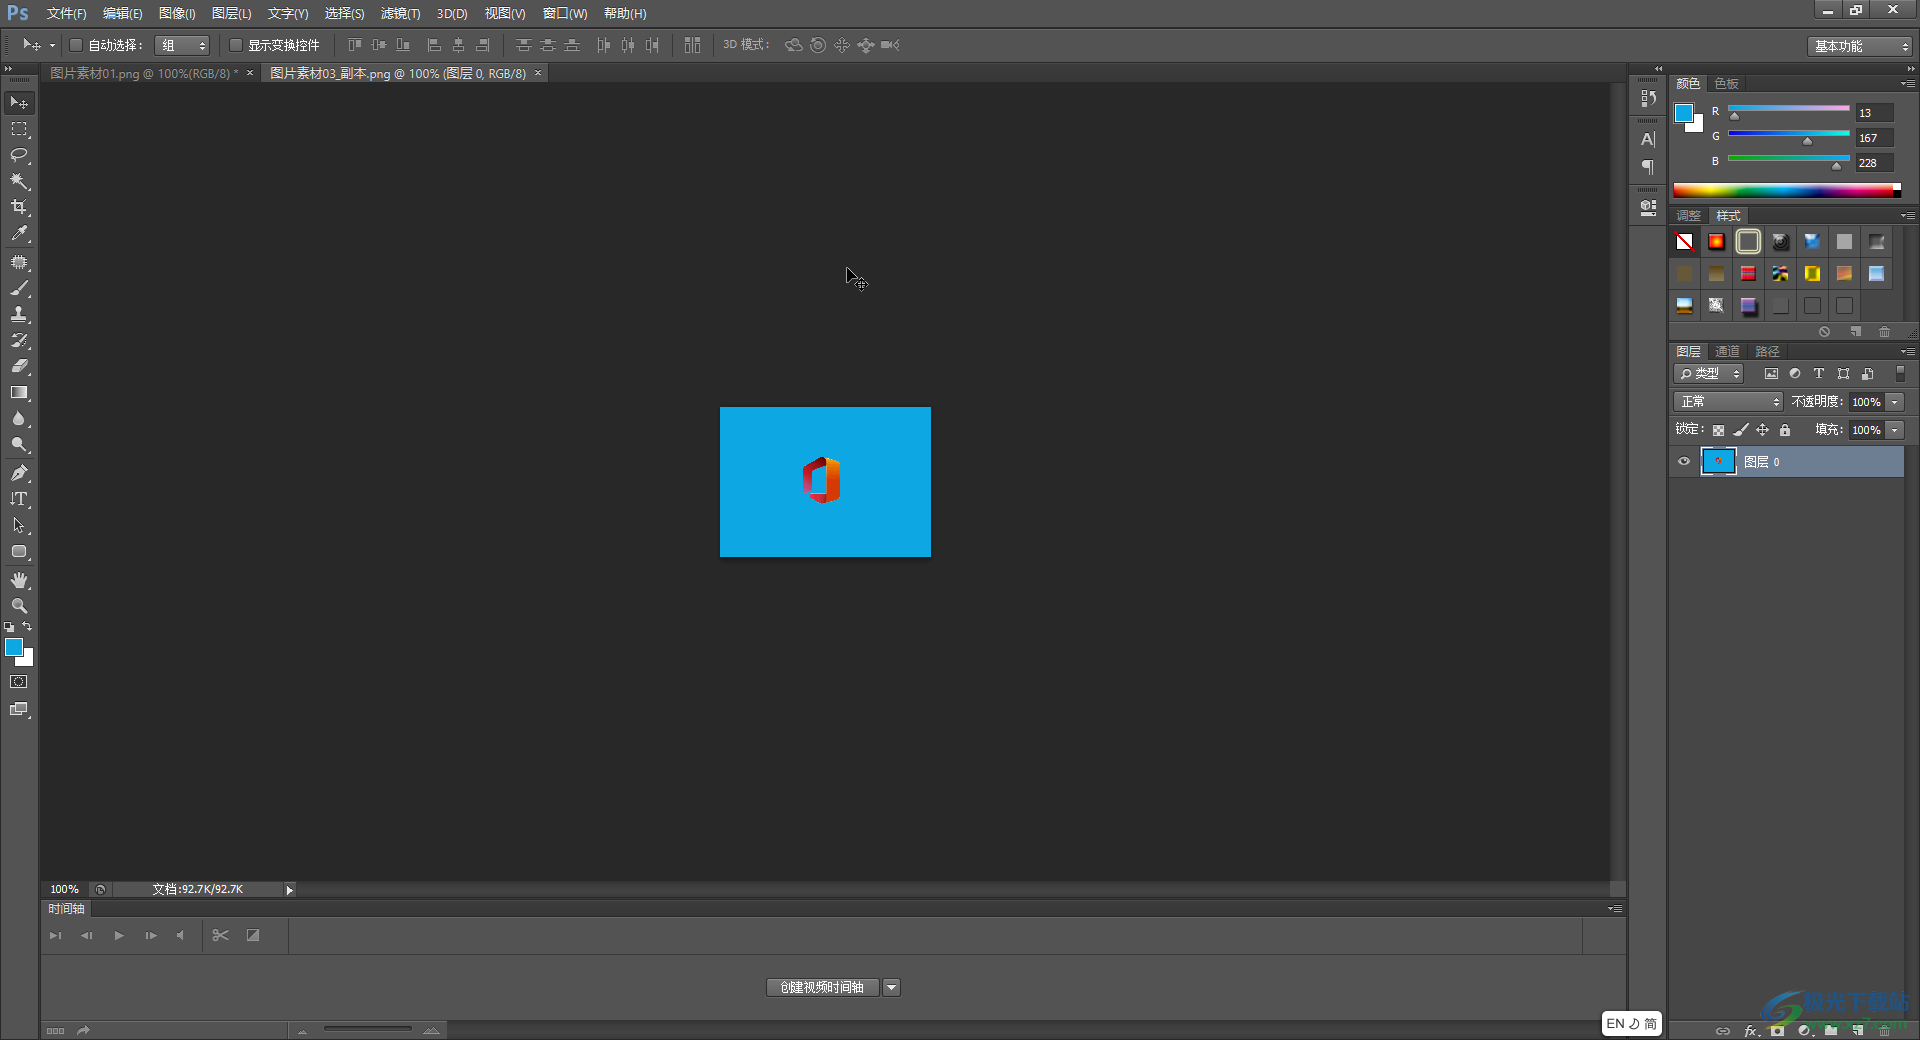Select the 图层 0 layer thumbnail
Viewport: 1920px width, 1040px height.
1719,462
